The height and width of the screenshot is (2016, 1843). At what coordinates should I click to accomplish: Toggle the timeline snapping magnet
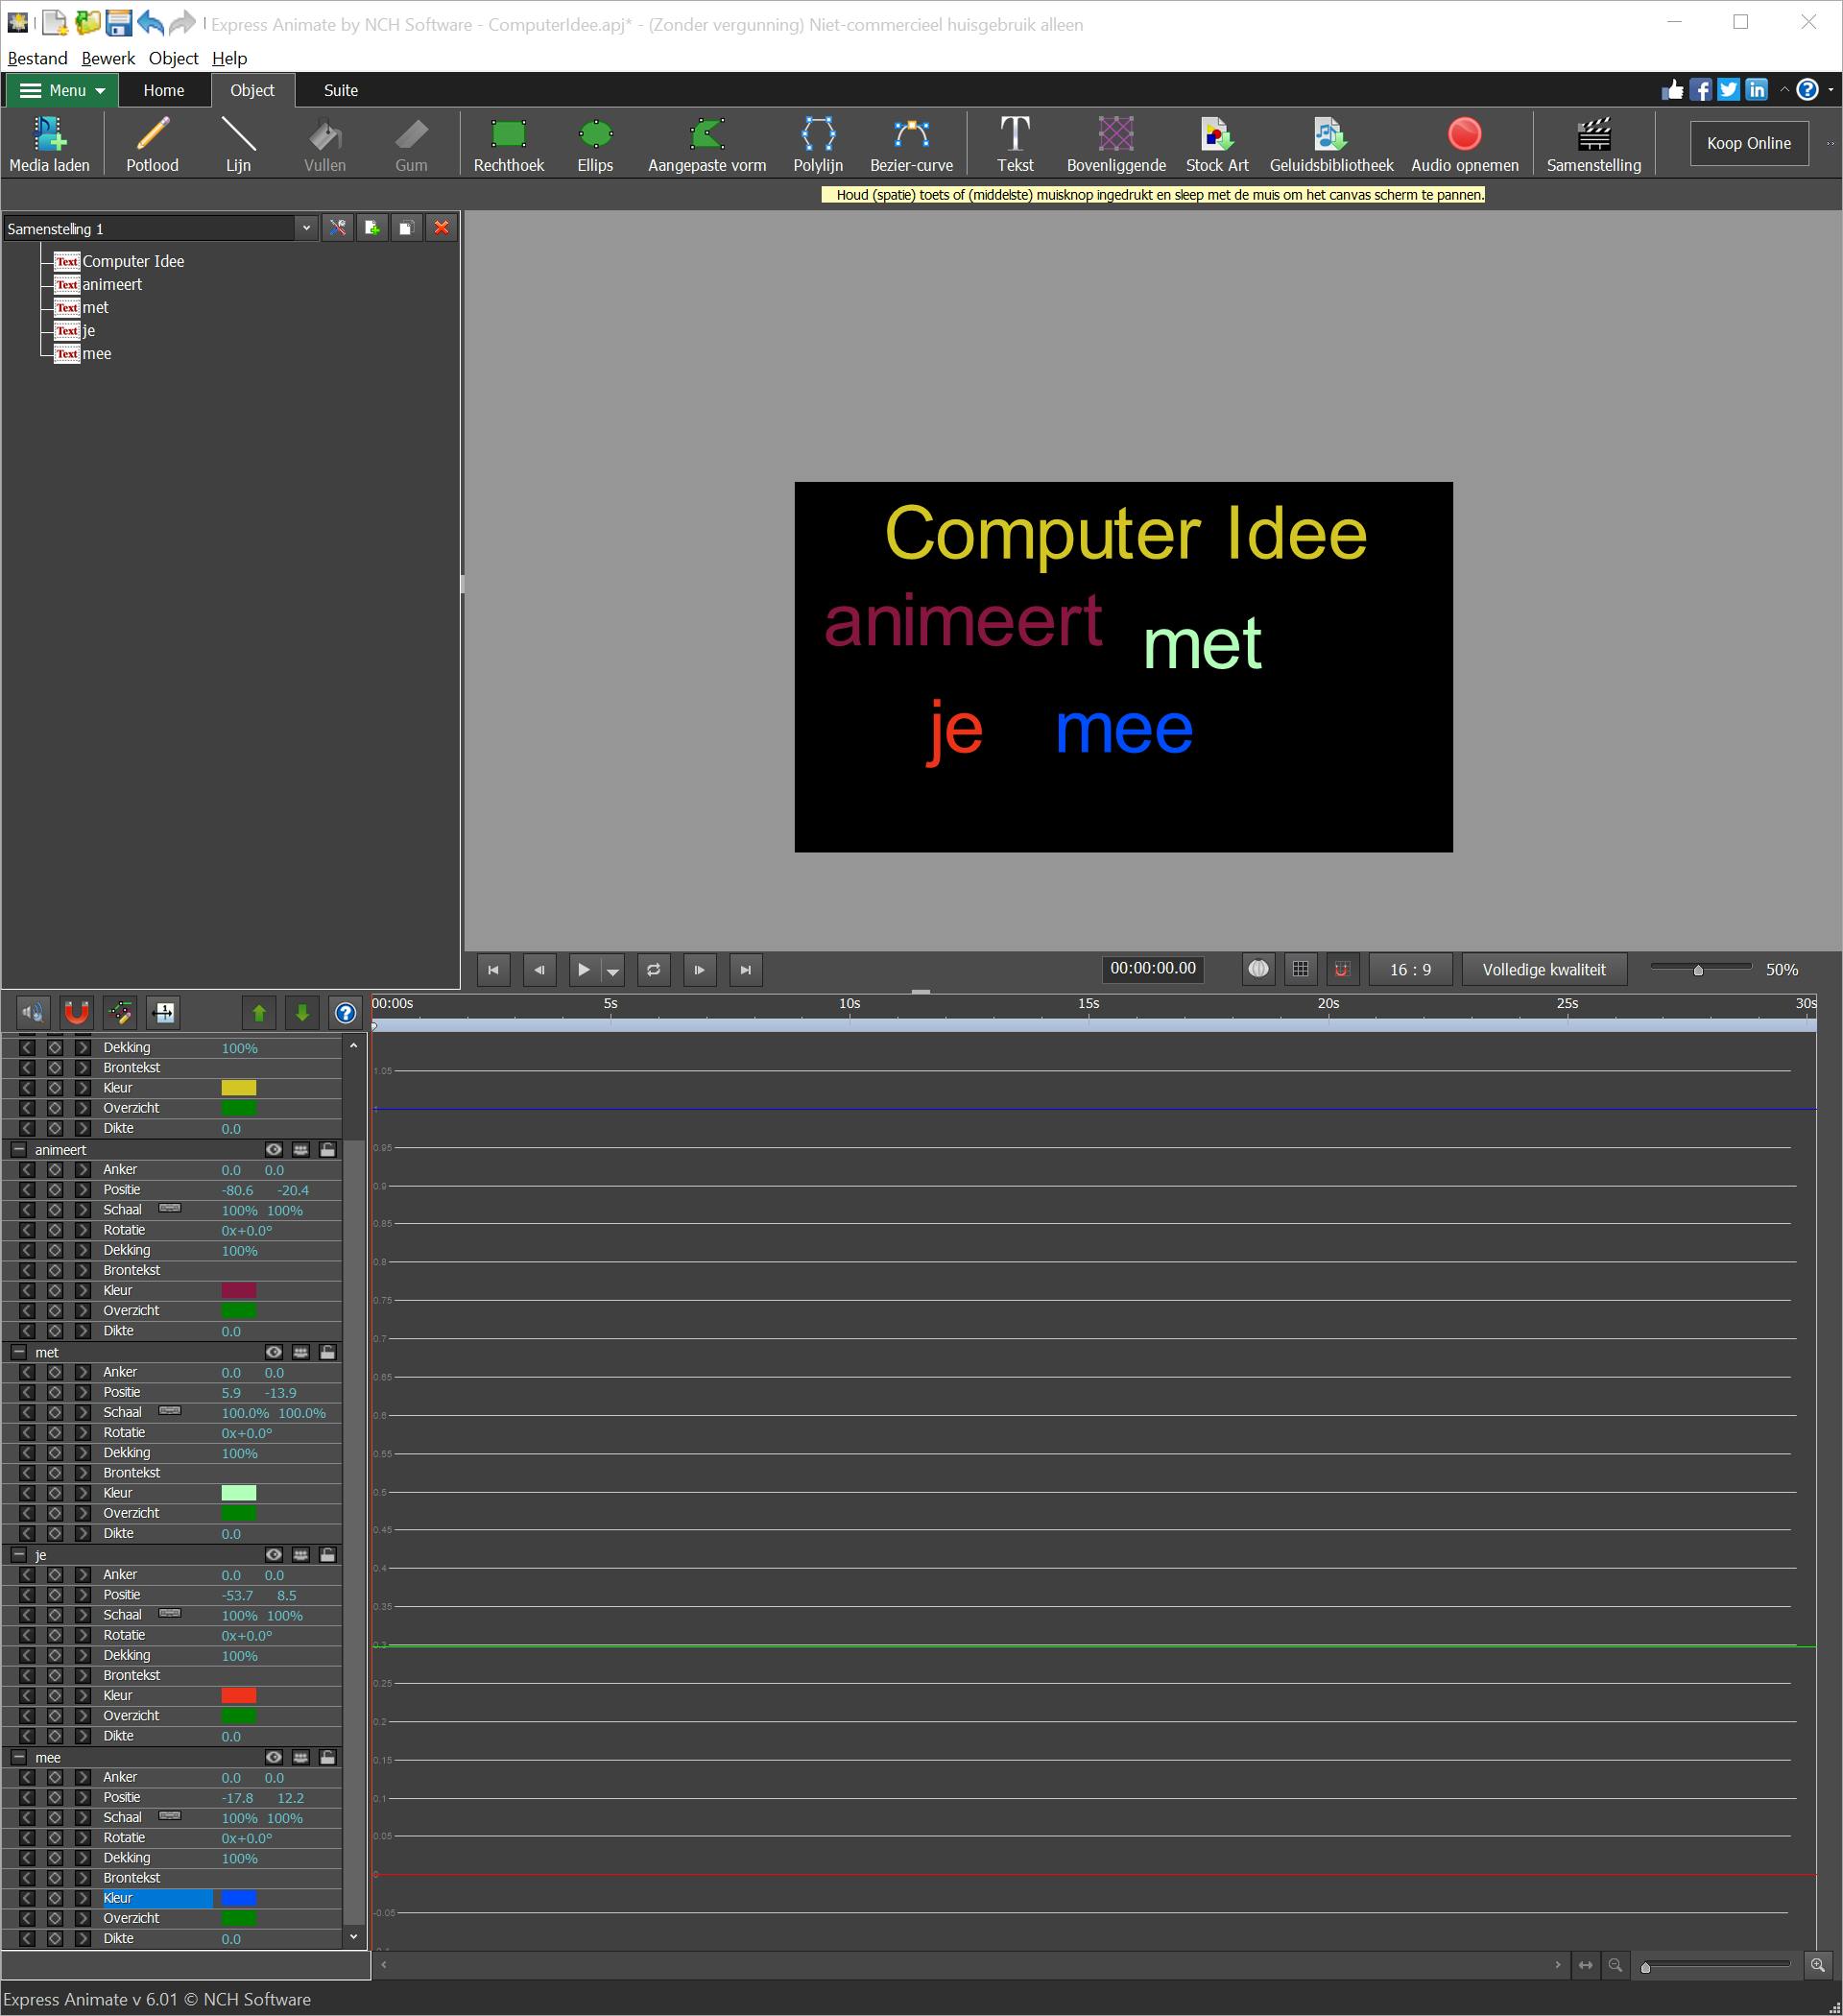click(76, 1013)
